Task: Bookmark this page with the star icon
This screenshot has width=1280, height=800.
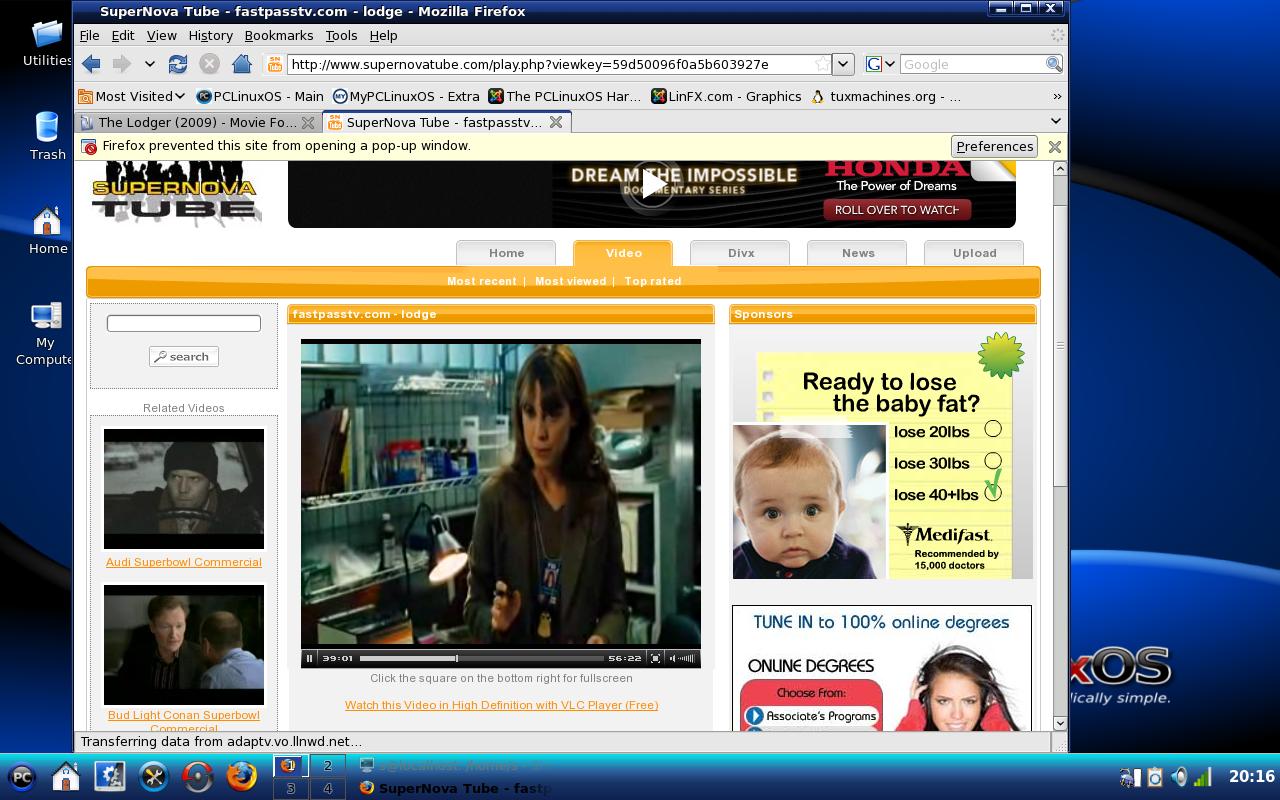Action: coord(822,64)
